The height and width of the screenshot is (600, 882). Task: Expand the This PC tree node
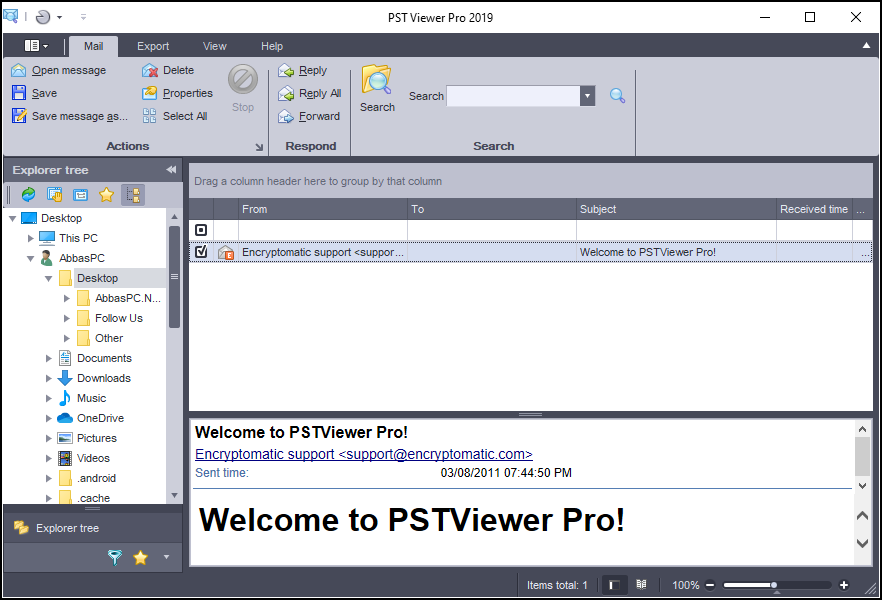(x=30, y=238)
